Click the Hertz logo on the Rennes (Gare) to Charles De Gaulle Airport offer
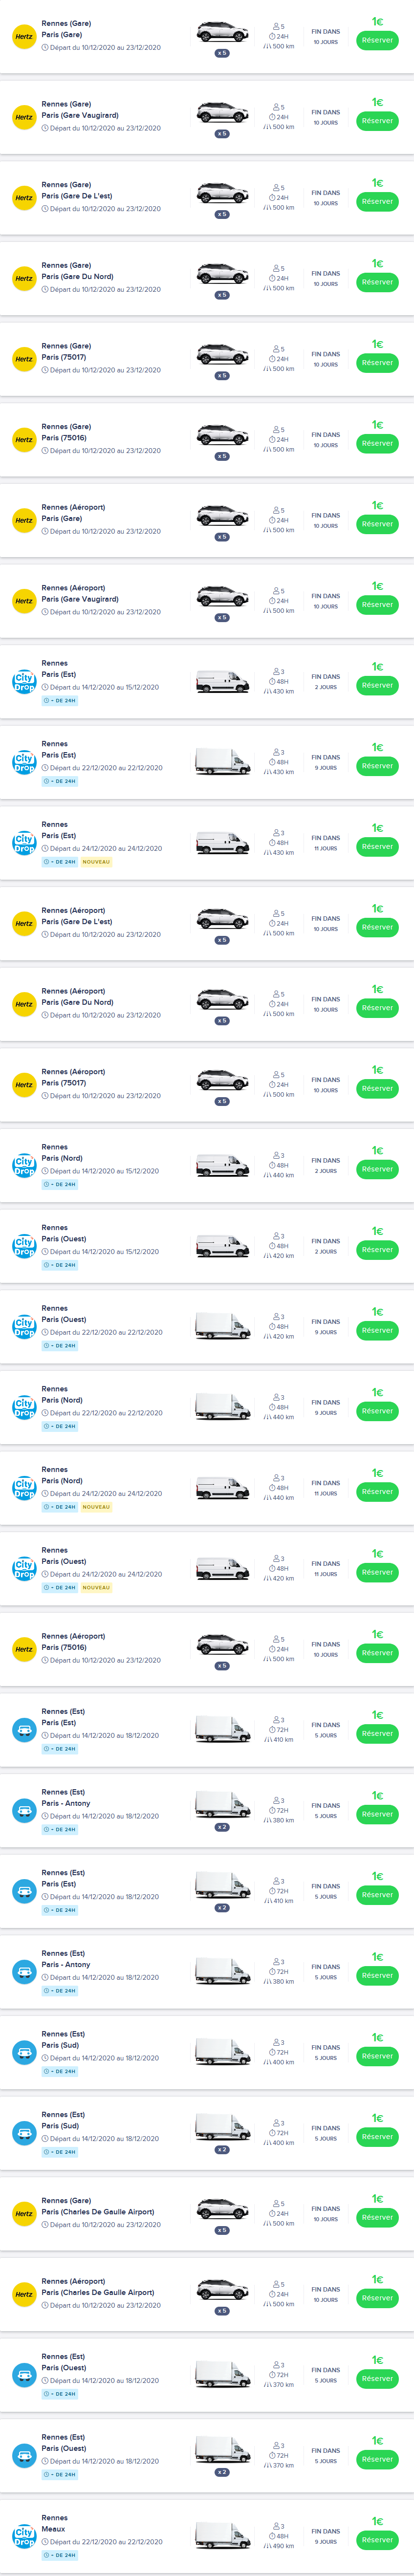 coord(23,2214)
